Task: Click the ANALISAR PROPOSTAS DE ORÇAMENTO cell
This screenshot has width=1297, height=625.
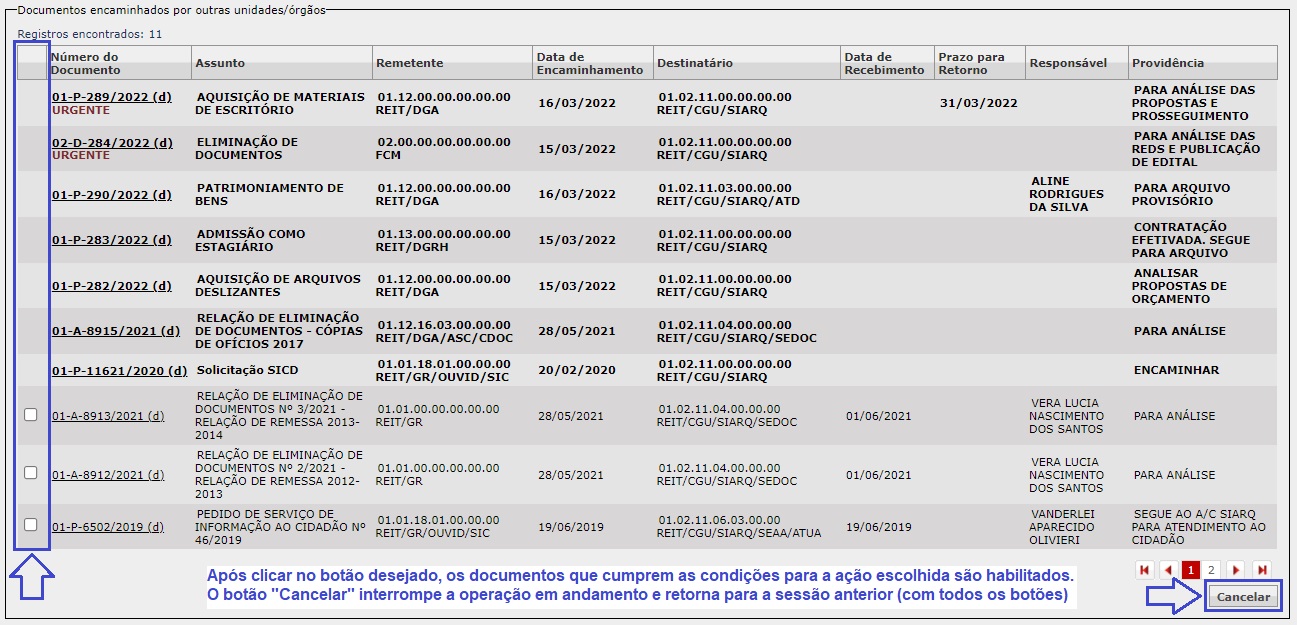Action: point(1180,286)
